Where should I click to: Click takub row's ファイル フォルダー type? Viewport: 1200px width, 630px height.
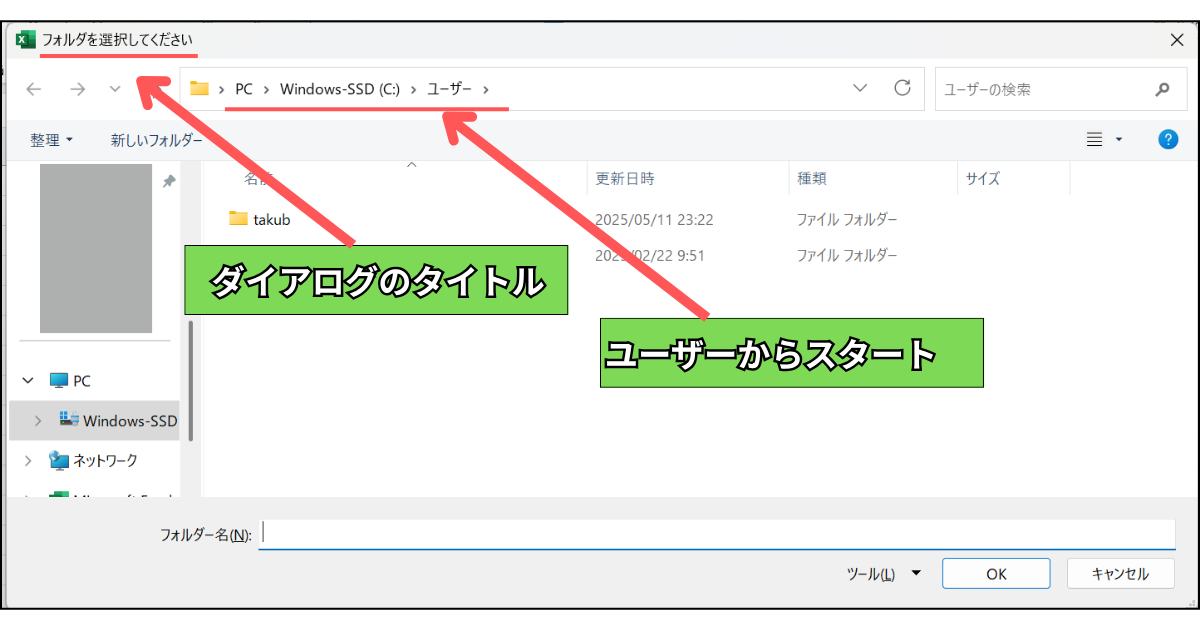(847, 219)
